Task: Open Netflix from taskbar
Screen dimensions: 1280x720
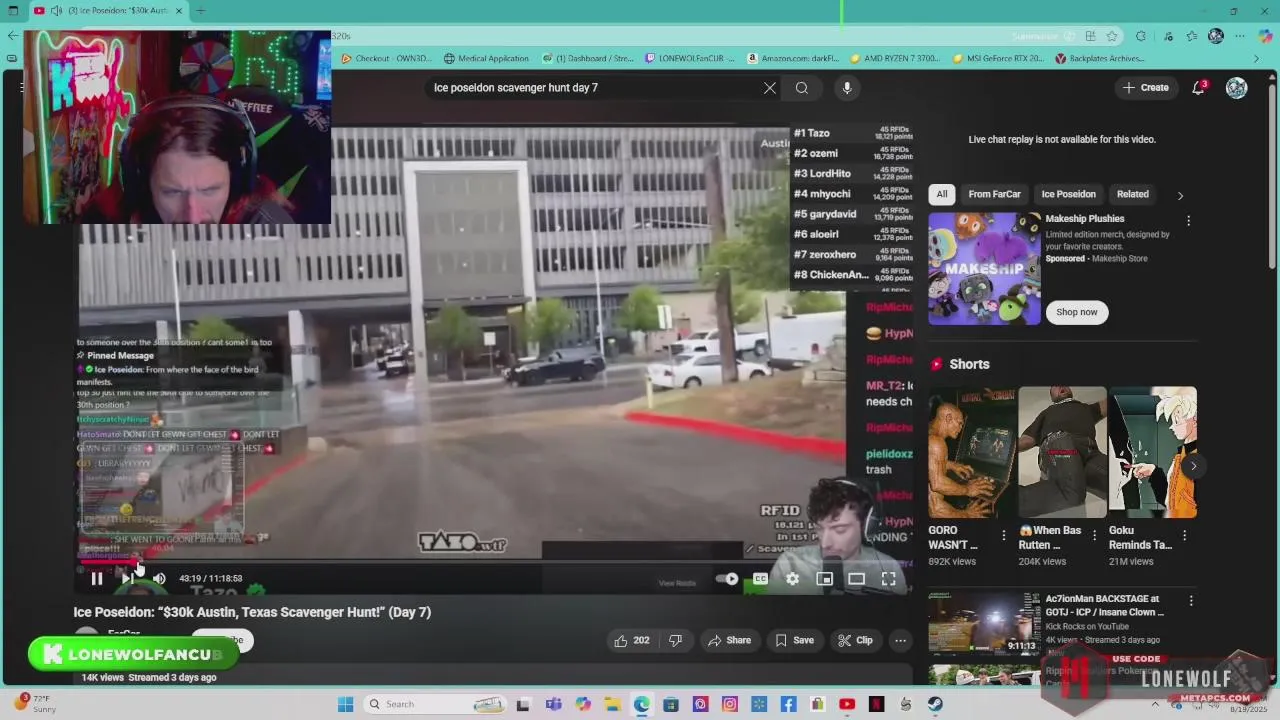Action: tap(877, 704)
